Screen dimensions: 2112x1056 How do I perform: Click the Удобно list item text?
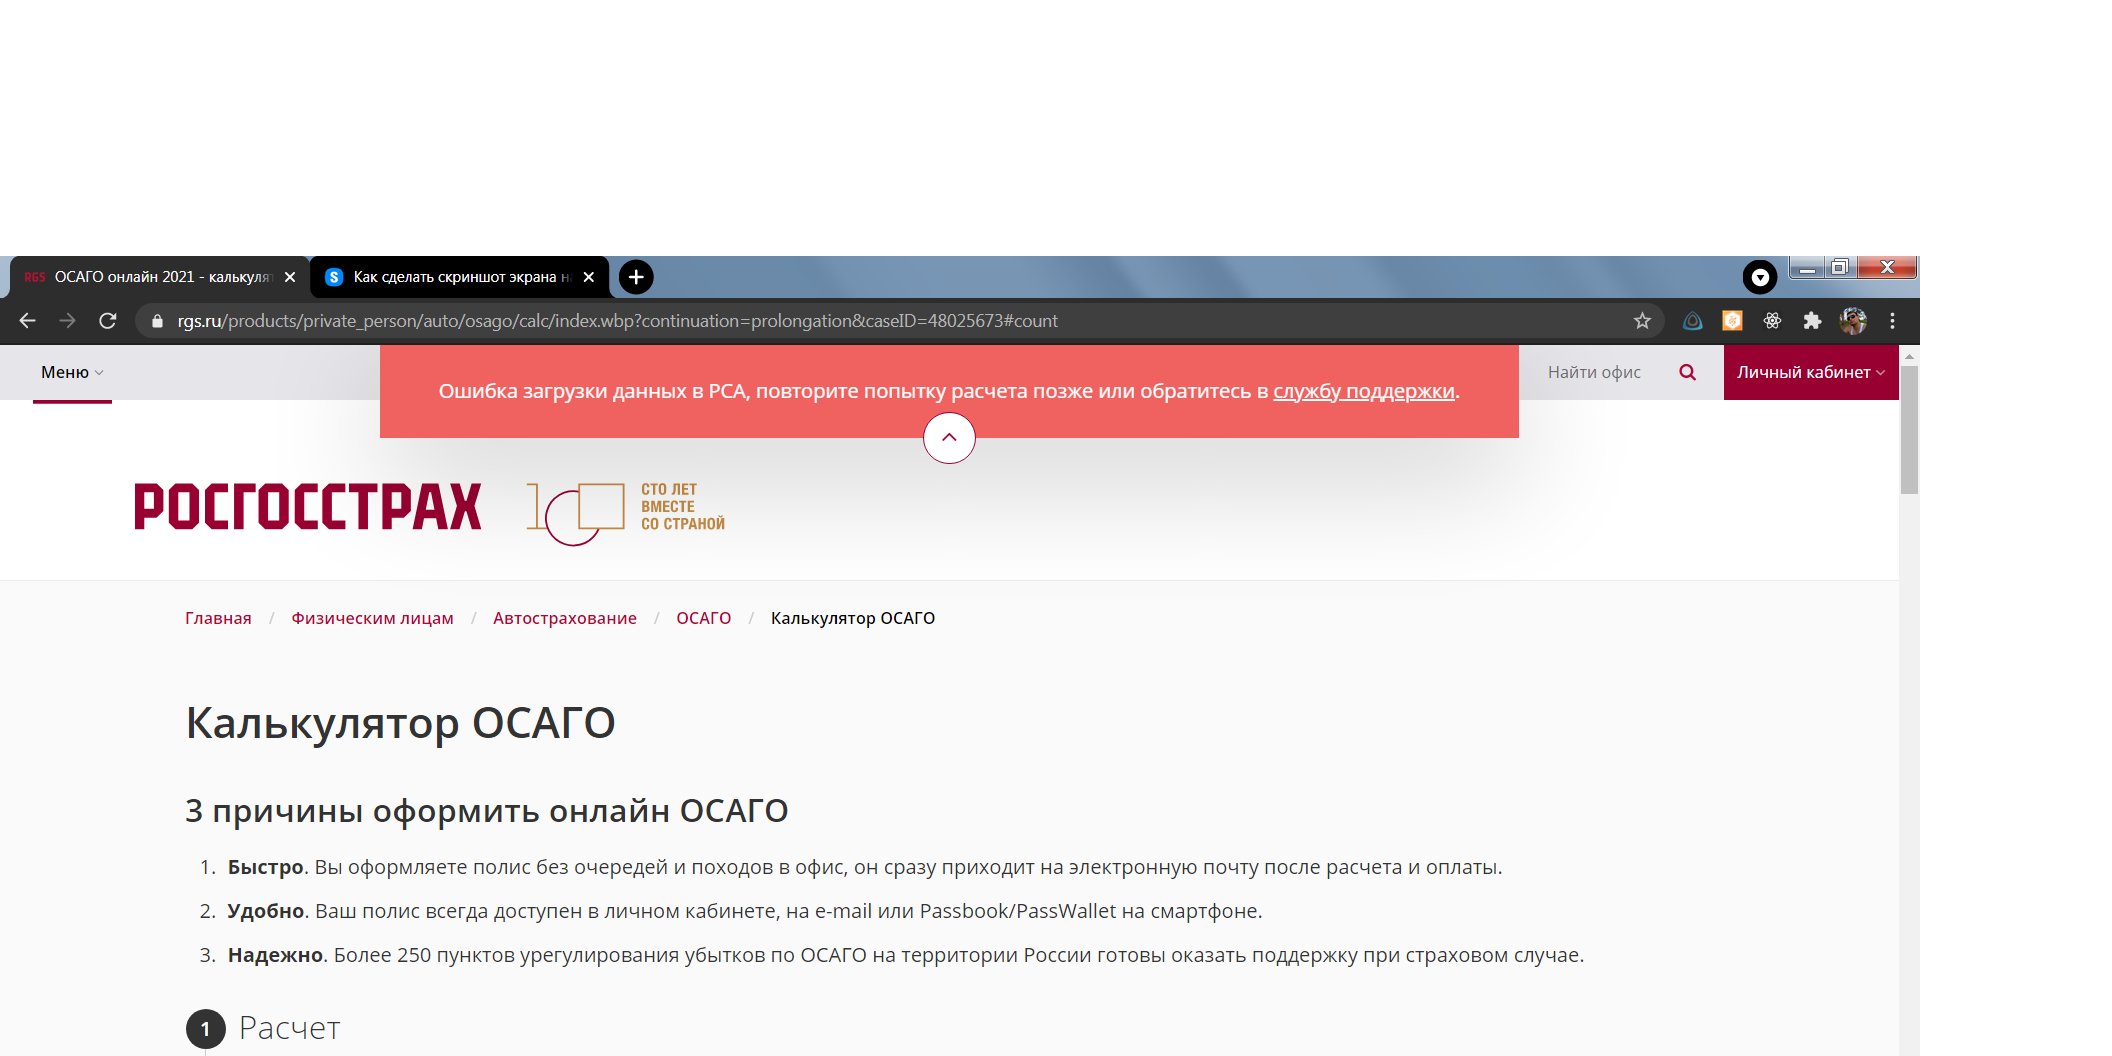click(745, 911)
